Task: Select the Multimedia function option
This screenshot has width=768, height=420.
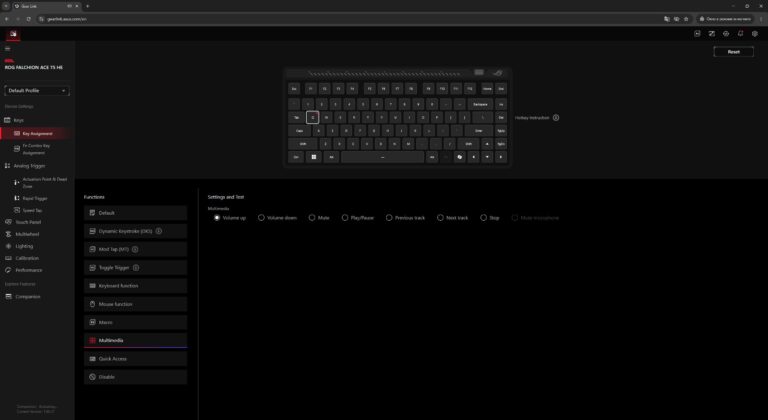Action: [135, 341]
